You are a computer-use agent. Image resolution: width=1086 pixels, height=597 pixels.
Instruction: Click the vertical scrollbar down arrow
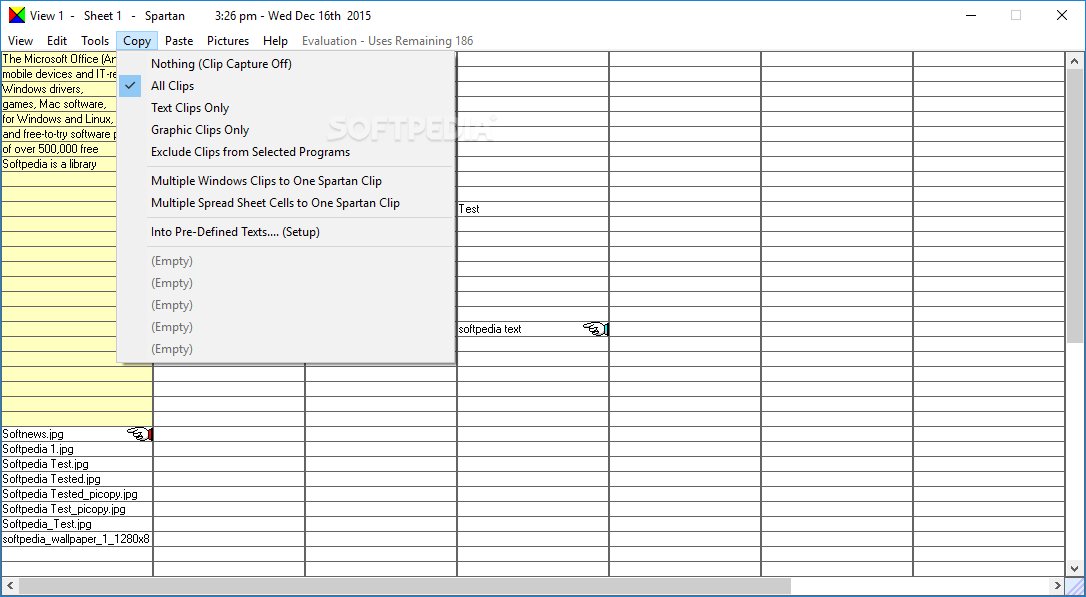[1075, 568]
